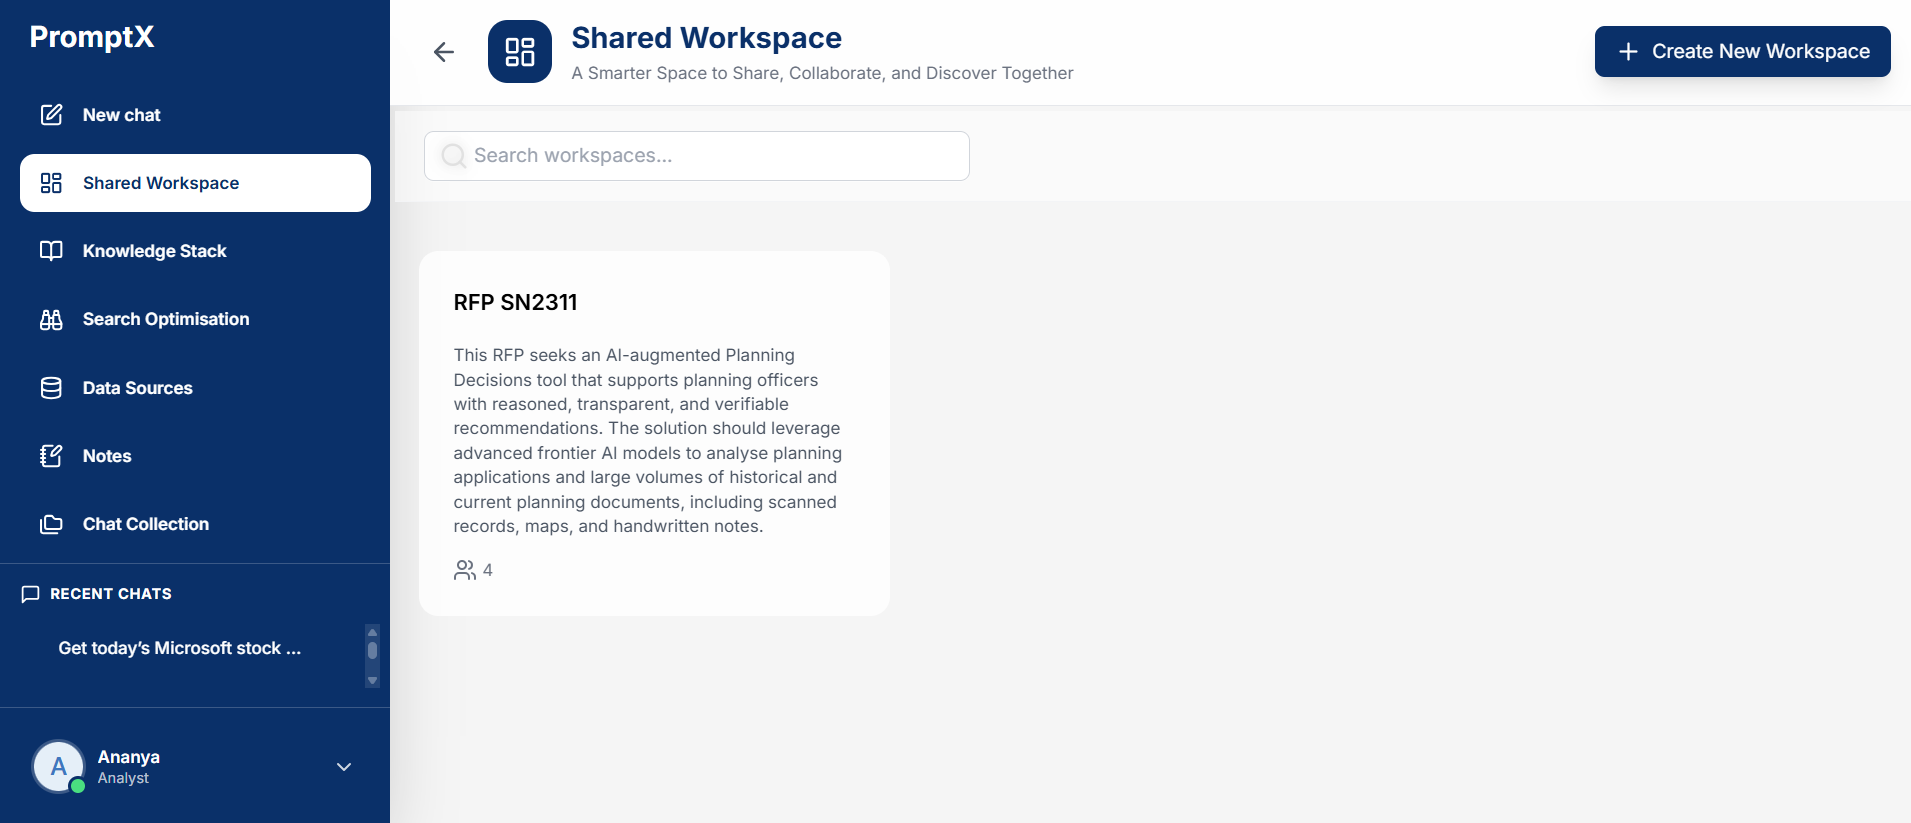This screenshot has height=823, width=1911.
Task: Click Create New Workspace button
Action: click(x=1742, y=51)
